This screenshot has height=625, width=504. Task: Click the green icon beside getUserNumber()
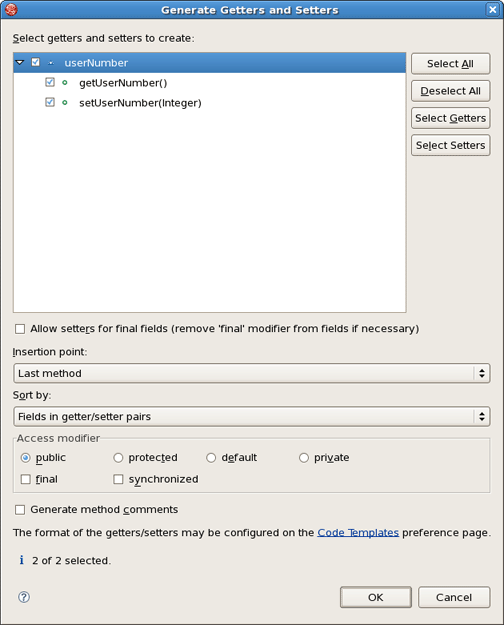[65, 83]
